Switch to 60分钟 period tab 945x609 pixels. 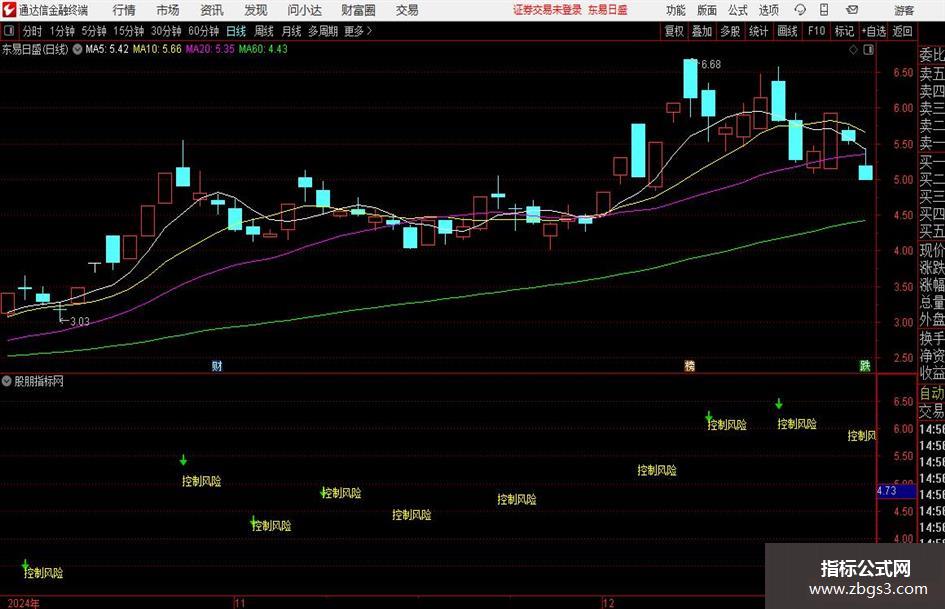point(204,31)
